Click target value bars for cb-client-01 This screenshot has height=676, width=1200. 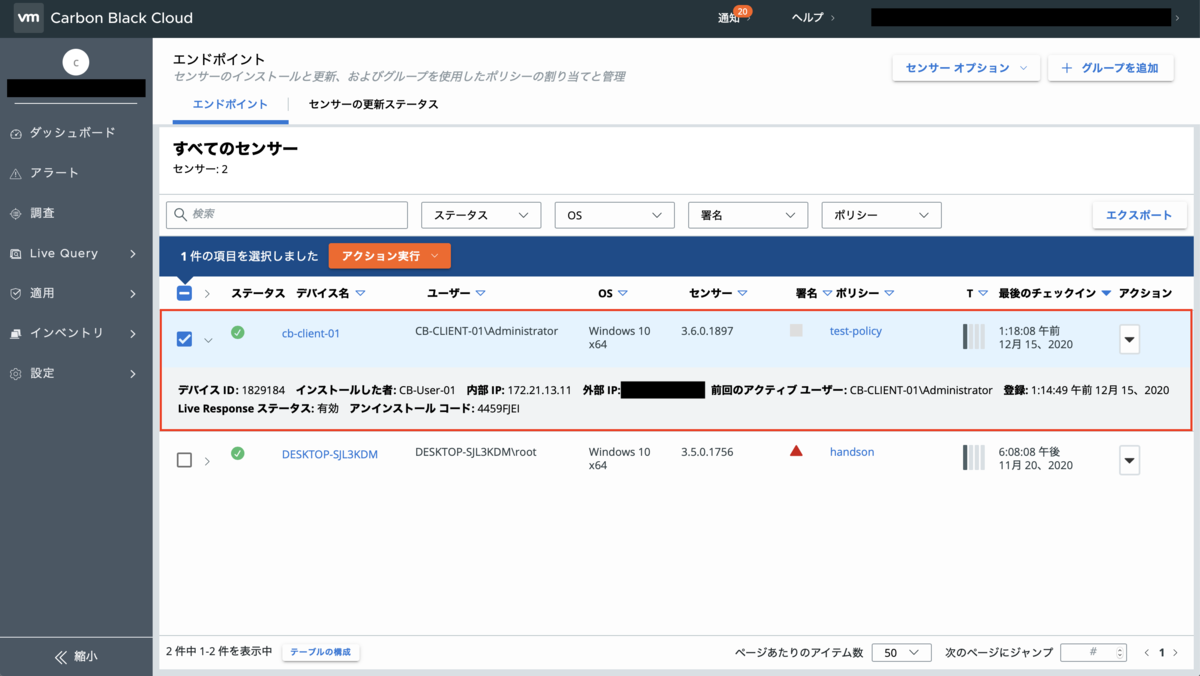[x=974, y=336]
